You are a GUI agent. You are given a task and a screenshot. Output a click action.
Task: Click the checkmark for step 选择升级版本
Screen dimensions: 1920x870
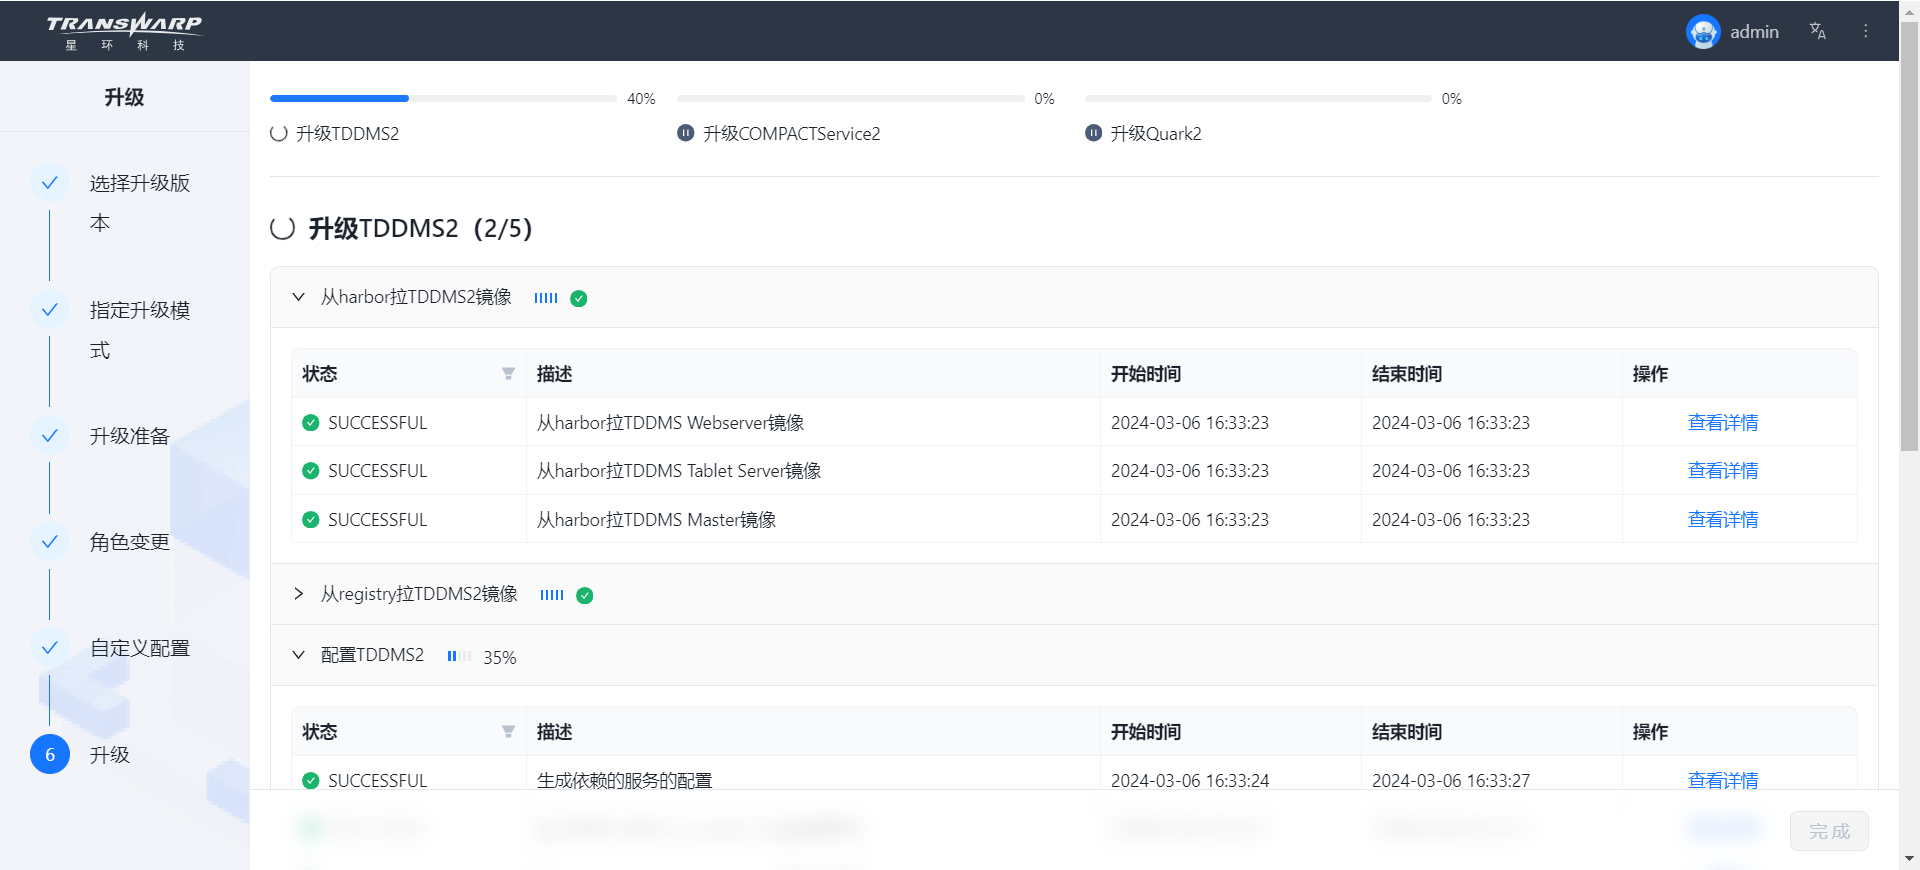point(49,183)
